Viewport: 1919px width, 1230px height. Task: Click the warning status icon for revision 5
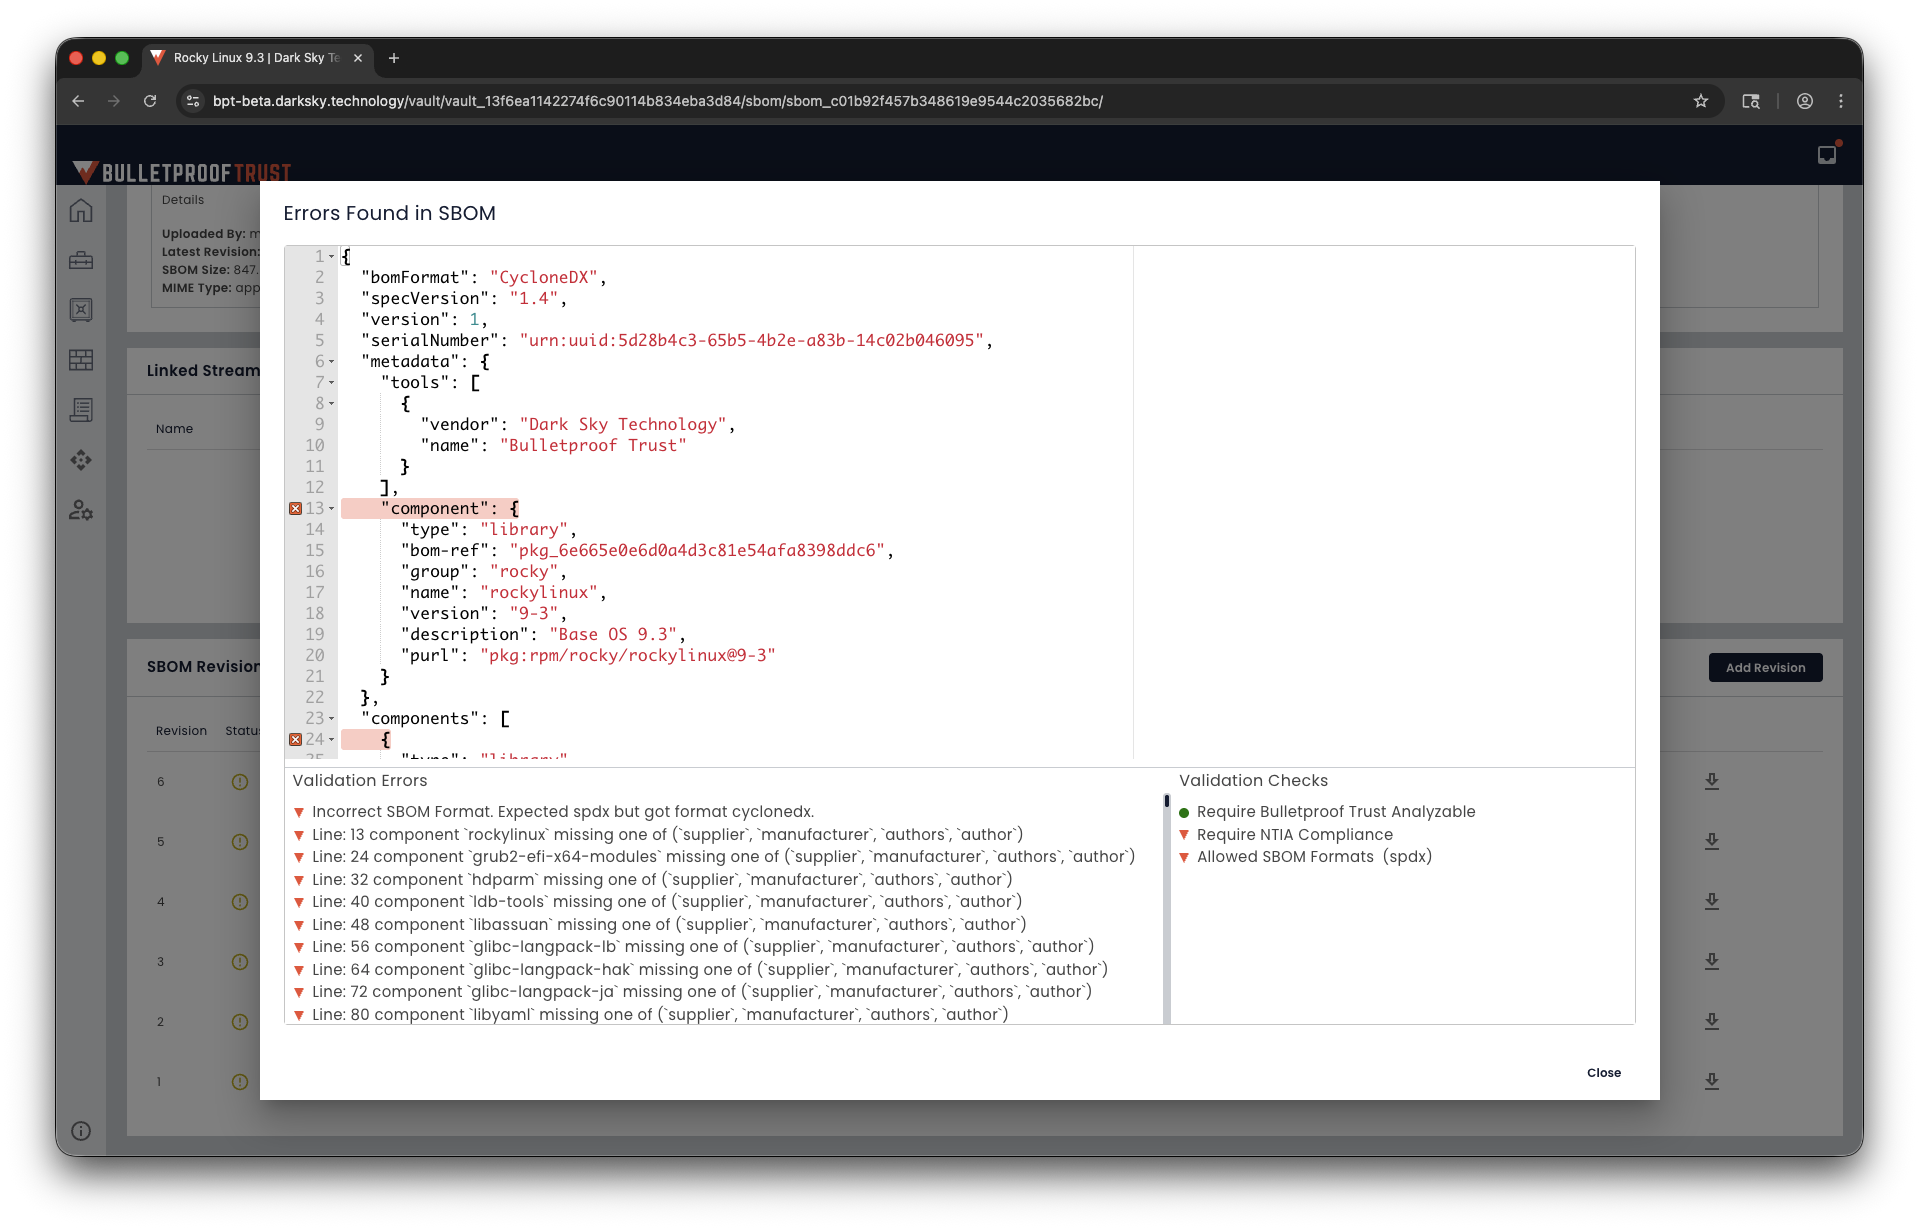click(240, 842)
